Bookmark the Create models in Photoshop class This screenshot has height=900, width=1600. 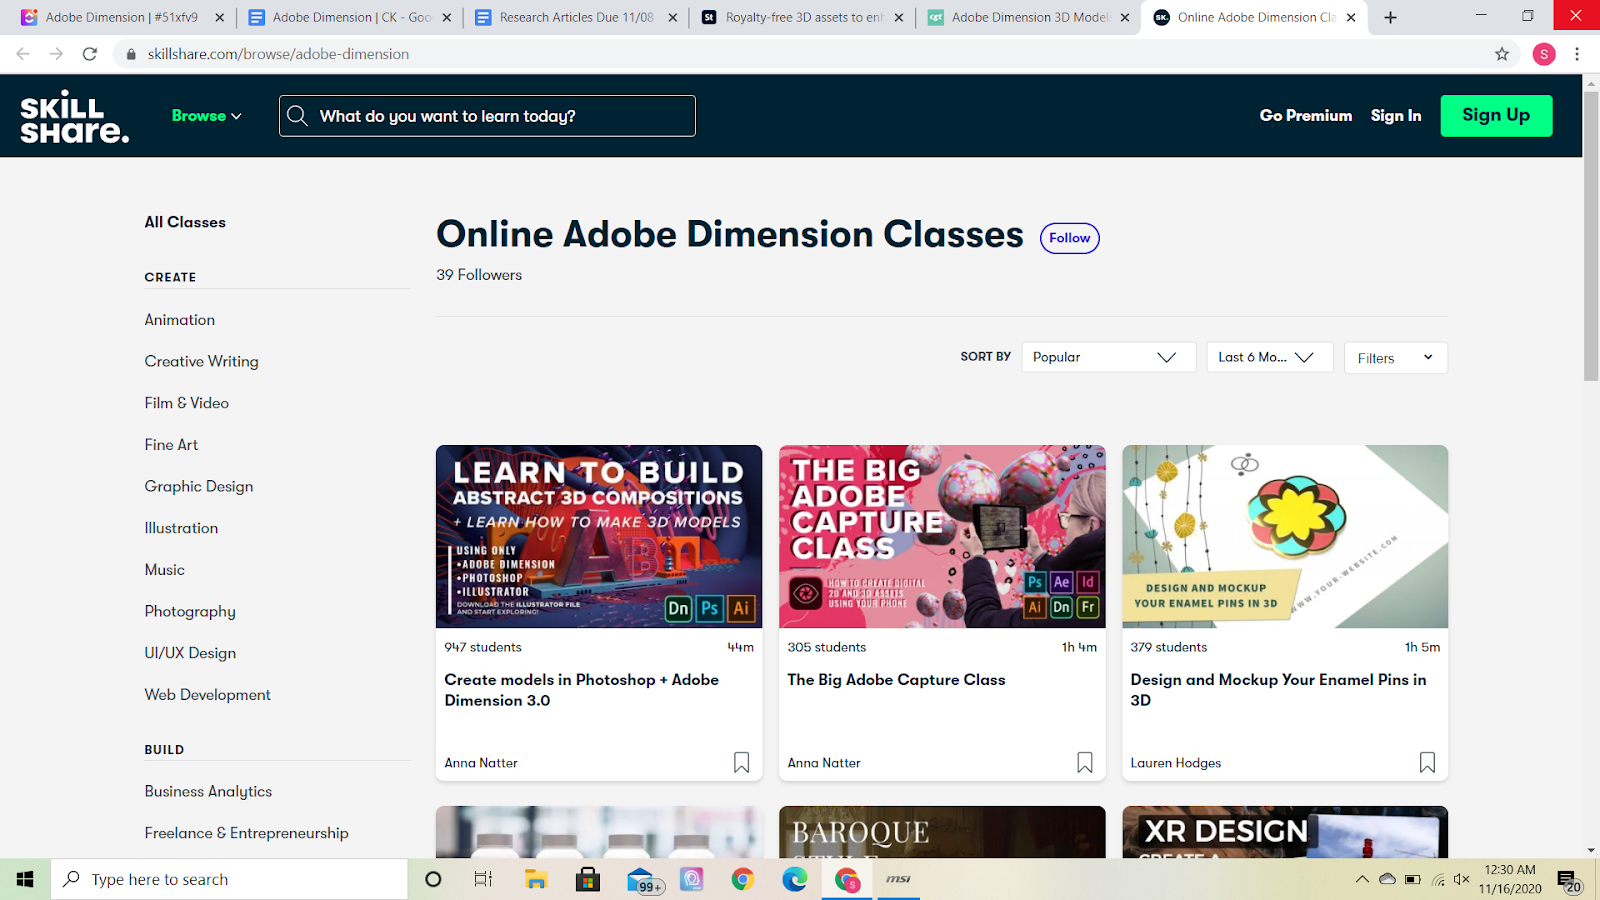pyautogui.click(x=741, y=762)
